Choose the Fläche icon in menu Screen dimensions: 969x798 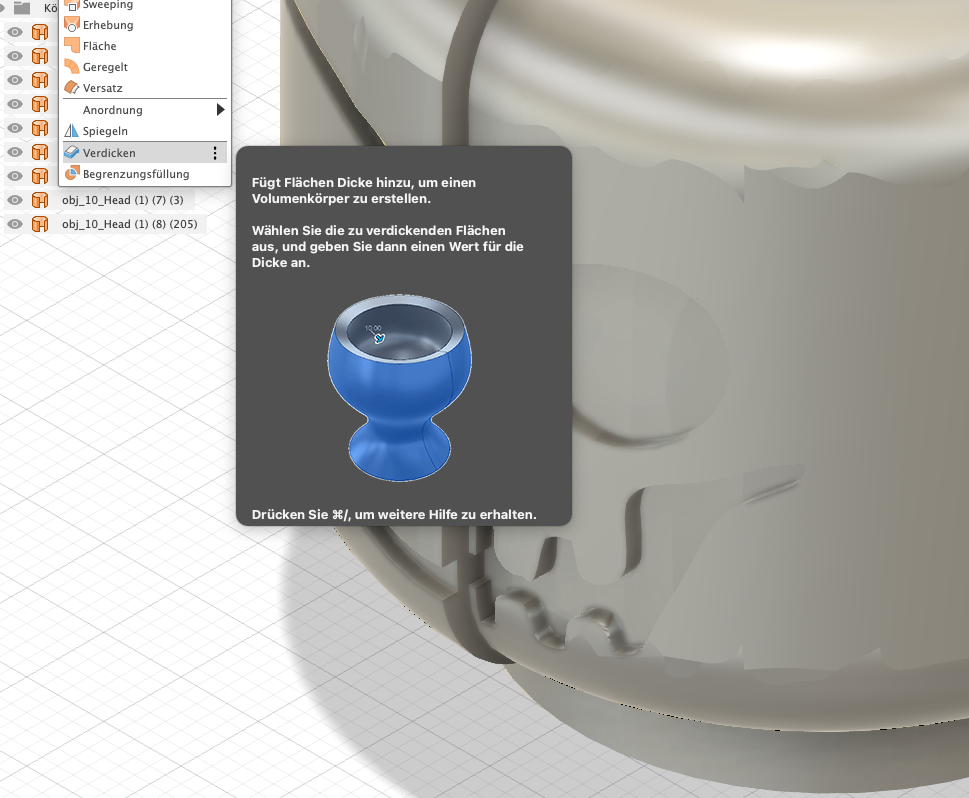click(72, 46)
